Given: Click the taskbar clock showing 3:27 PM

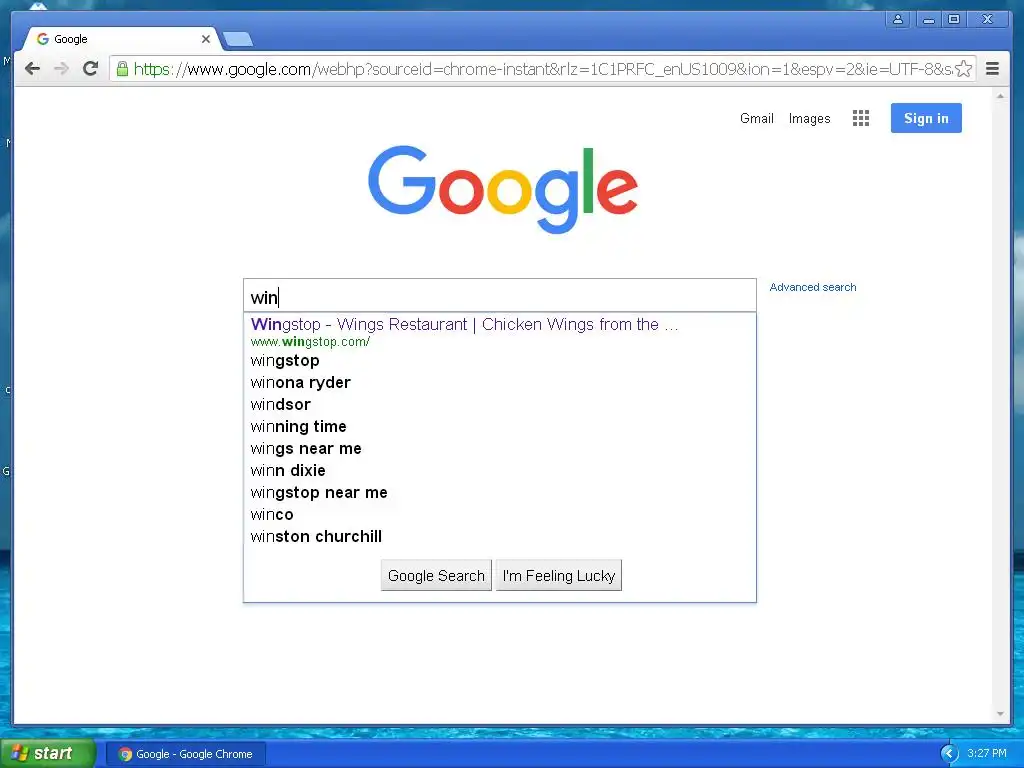Looking at the screenshot, I should click(987, 754).
